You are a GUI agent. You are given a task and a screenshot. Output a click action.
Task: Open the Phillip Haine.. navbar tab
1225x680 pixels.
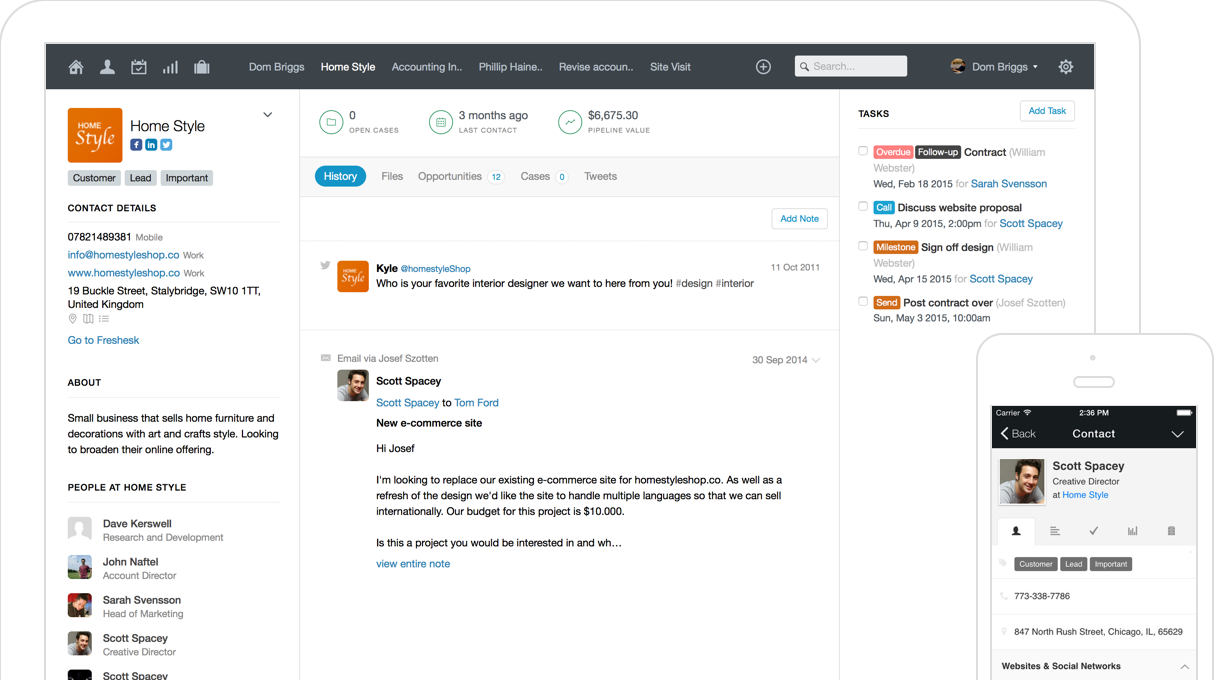click(x=511, y=67)
